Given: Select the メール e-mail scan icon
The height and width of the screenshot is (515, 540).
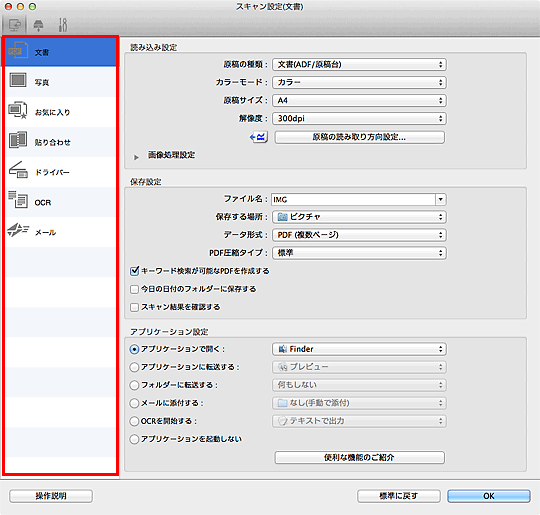Looking at the screenshot, I should (x=18, y=230).
